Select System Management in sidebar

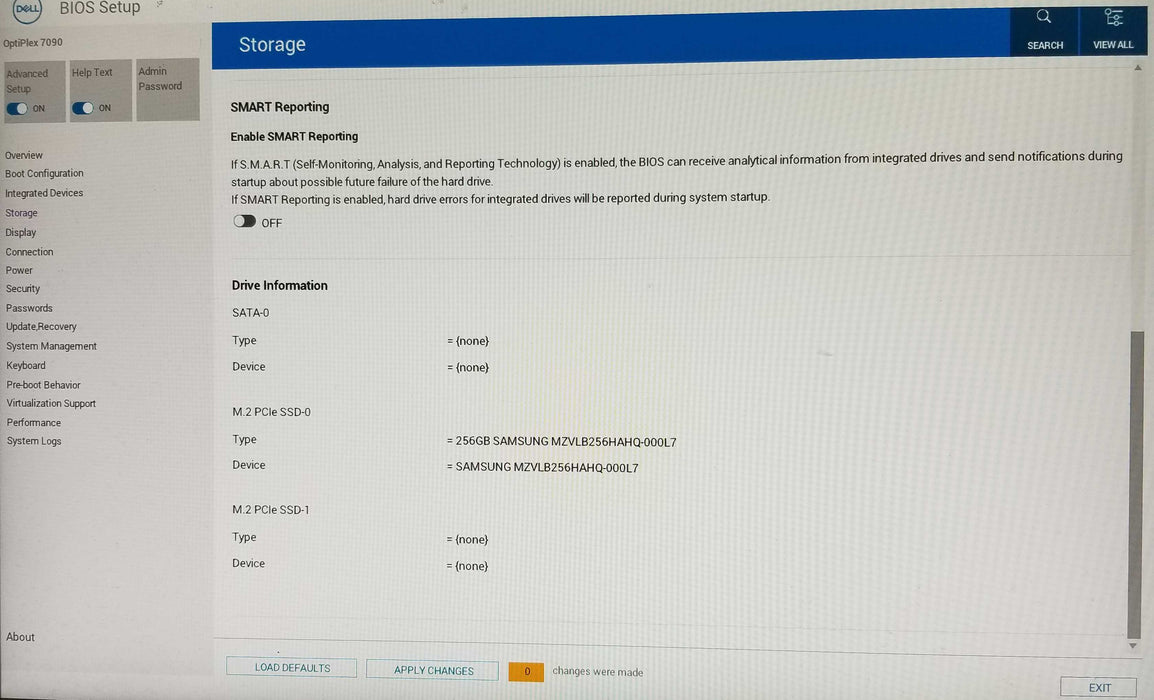[x=52, y=346]
